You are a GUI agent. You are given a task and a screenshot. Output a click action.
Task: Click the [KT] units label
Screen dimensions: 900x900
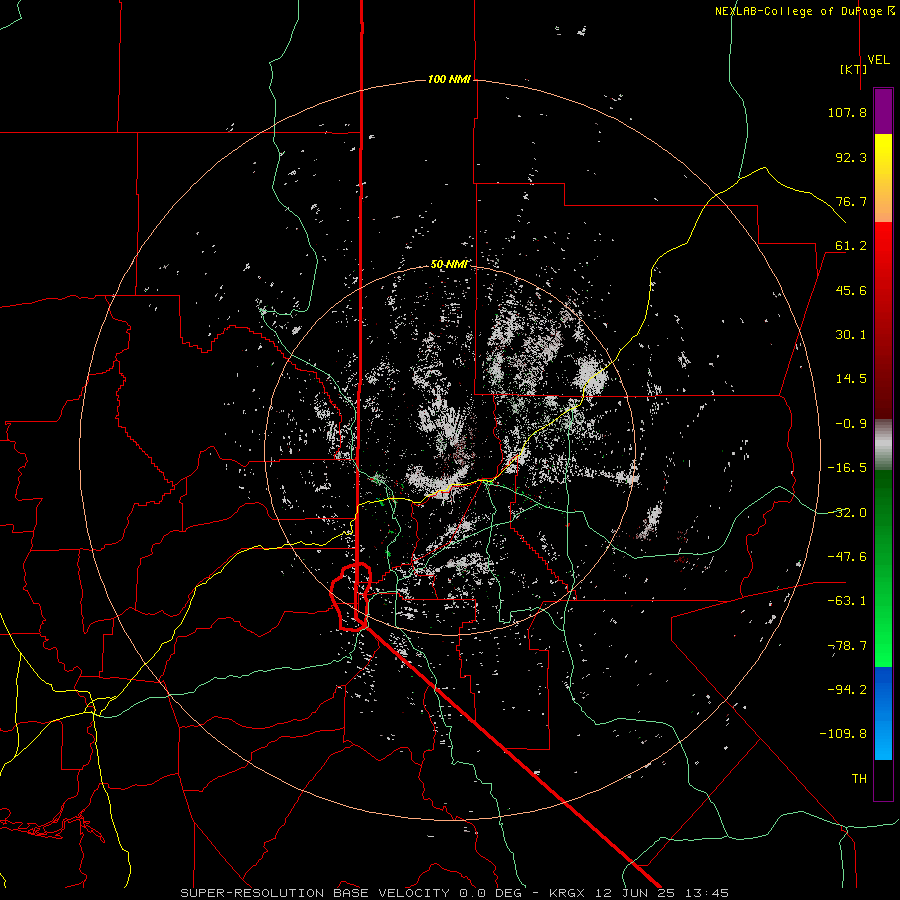[x=854, y=69]
